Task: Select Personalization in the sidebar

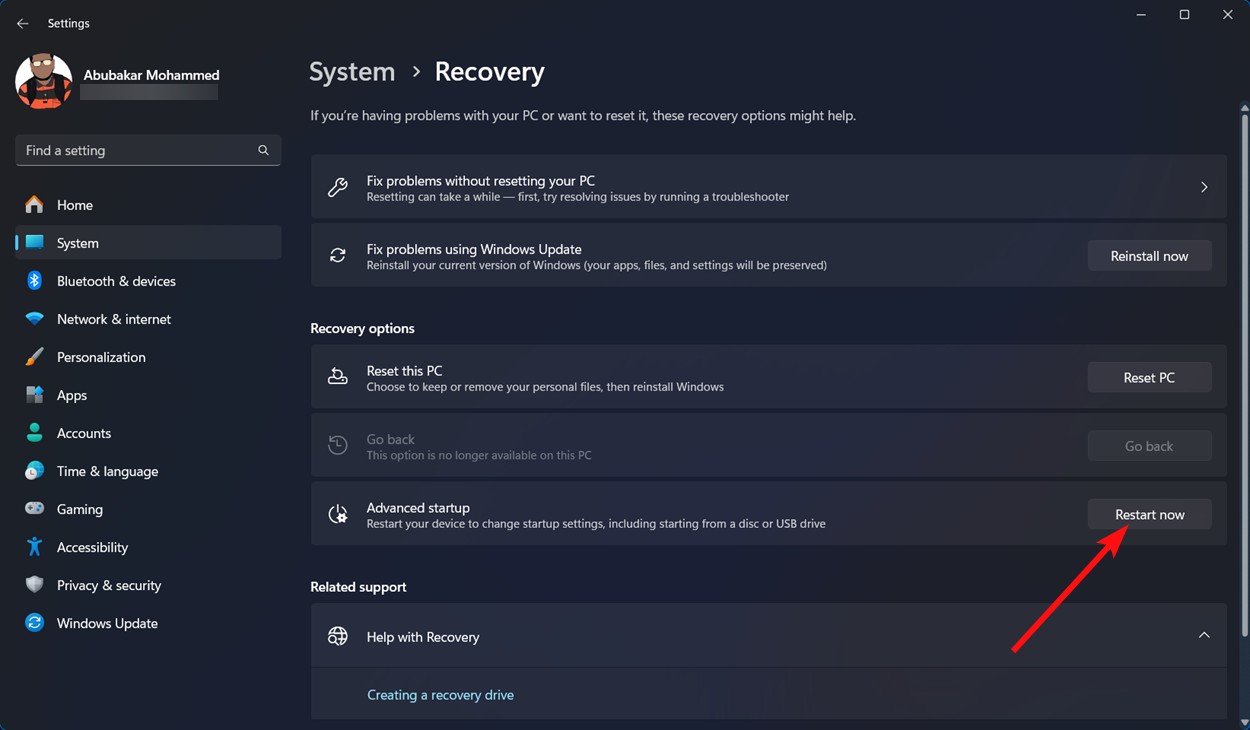Action: pyautogui.click(x=101, y=357)
